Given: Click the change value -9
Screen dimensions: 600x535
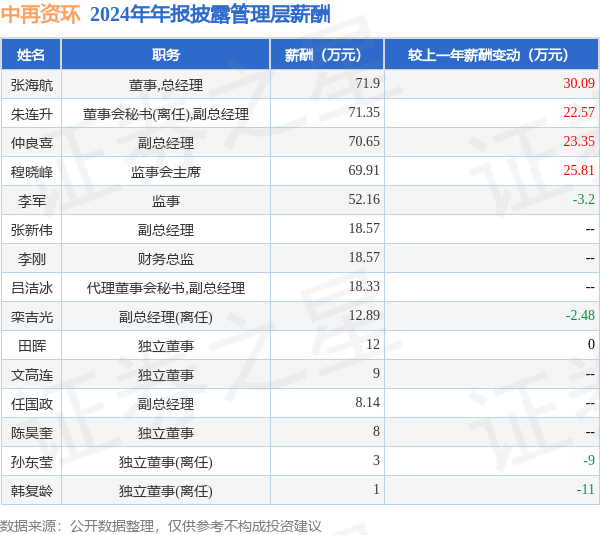Looking at the screenshot, I should coord(589,460).
